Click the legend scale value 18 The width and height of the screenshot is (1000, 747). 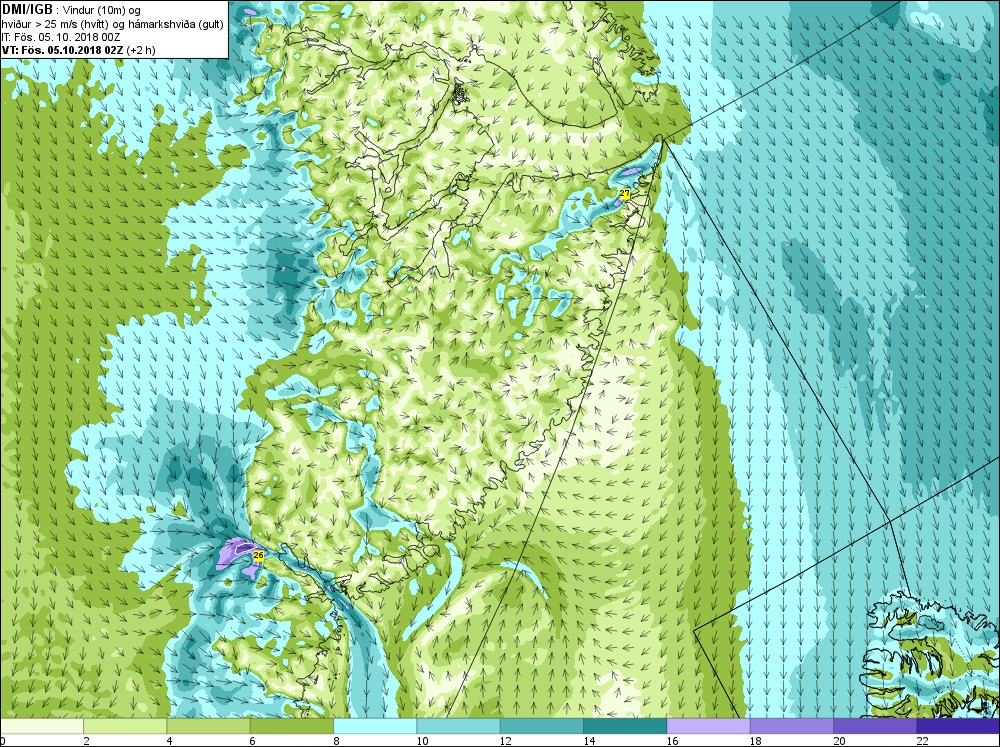pos(756,741)
